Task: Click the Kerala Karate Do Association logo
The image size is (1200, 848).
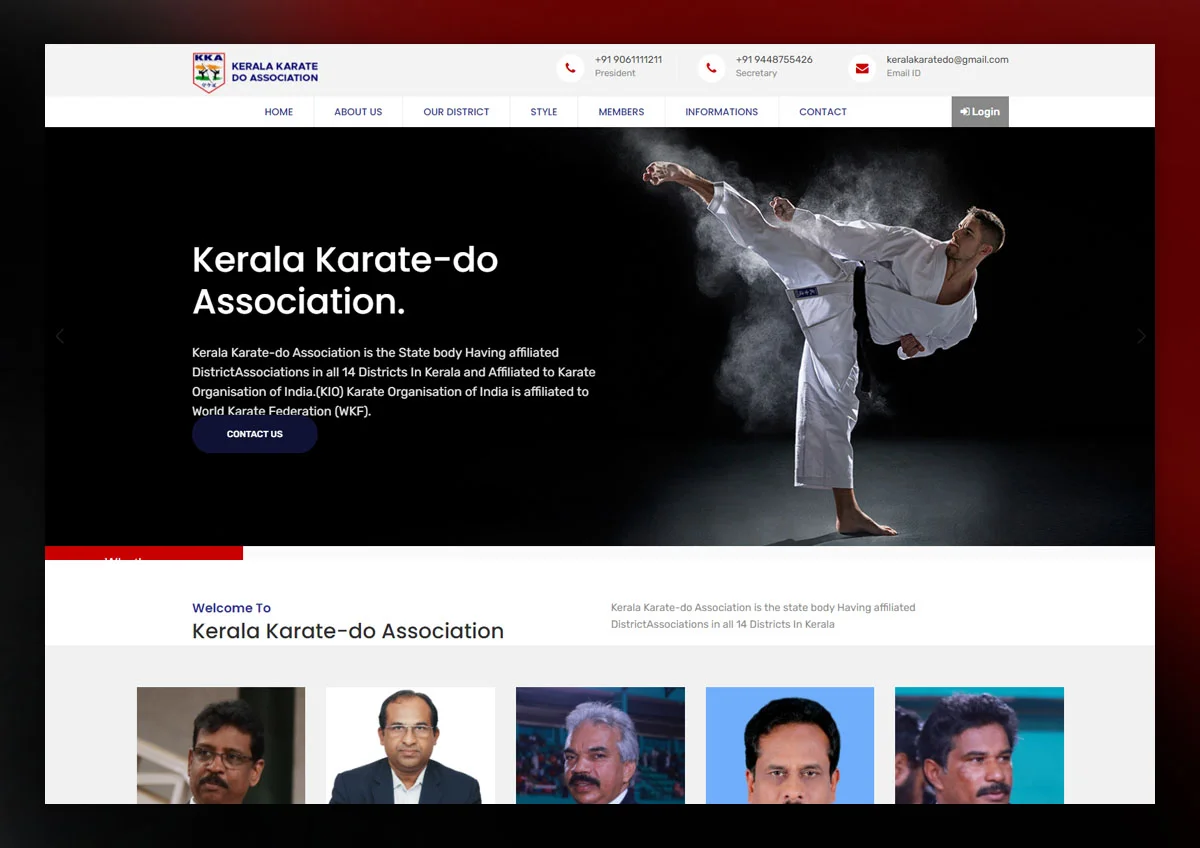Action: (x=255, y=72)
